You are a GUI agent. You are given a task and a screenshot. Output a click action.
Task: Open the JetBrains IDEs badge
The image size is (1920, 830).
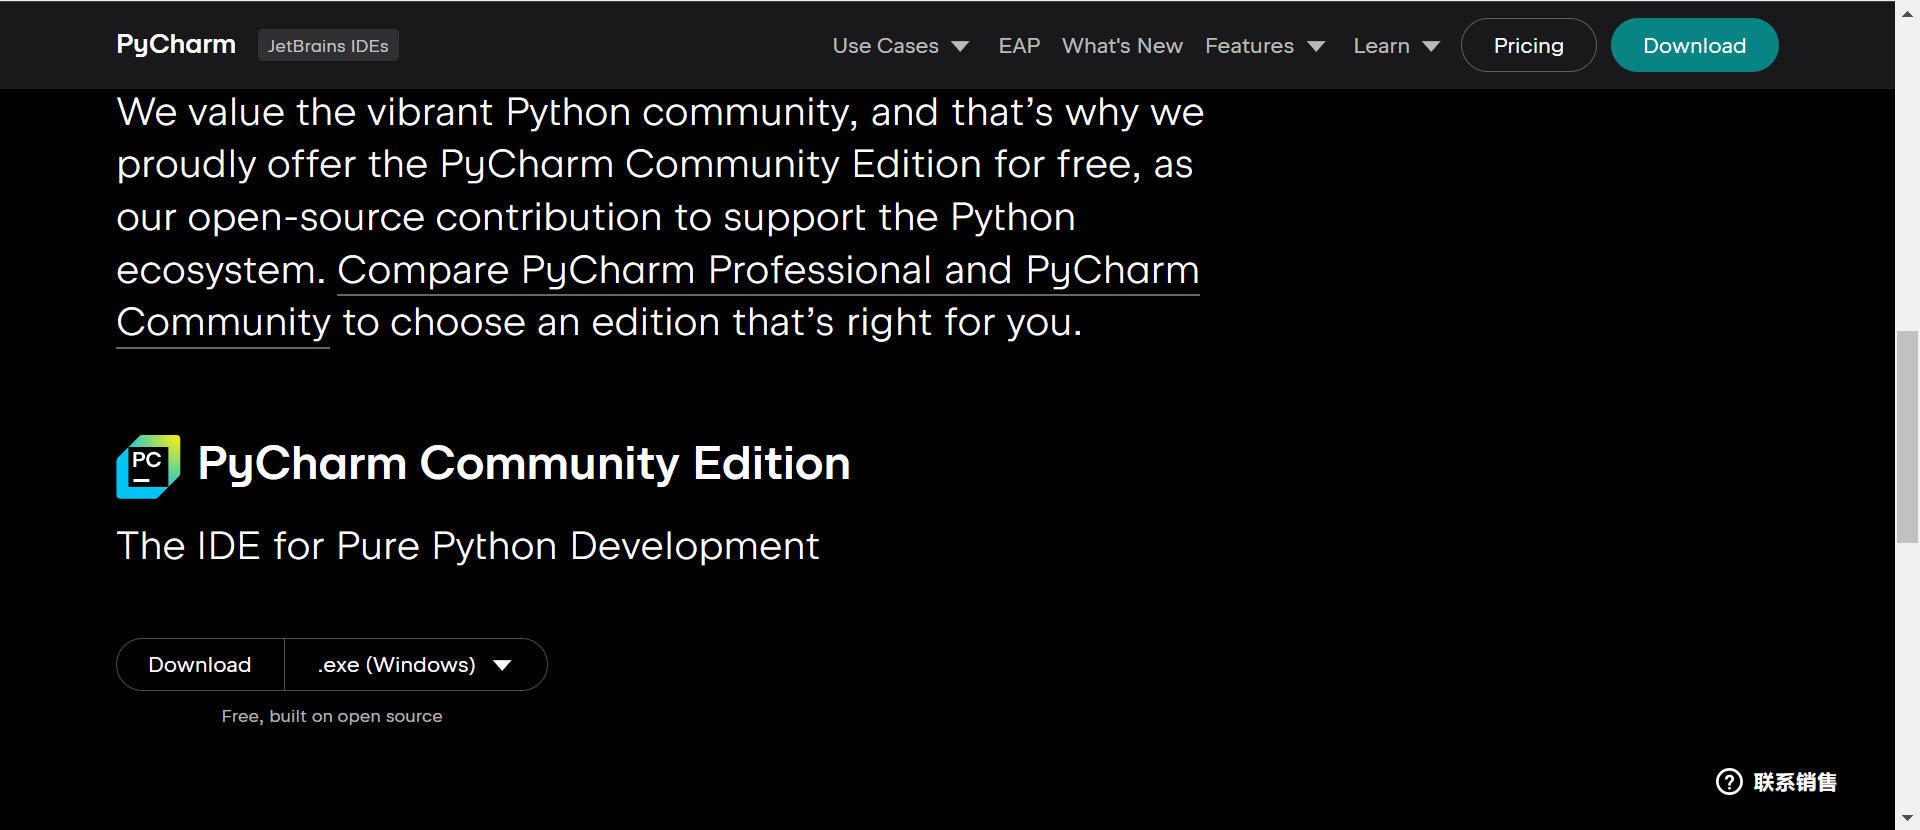[x=328, y=45]
